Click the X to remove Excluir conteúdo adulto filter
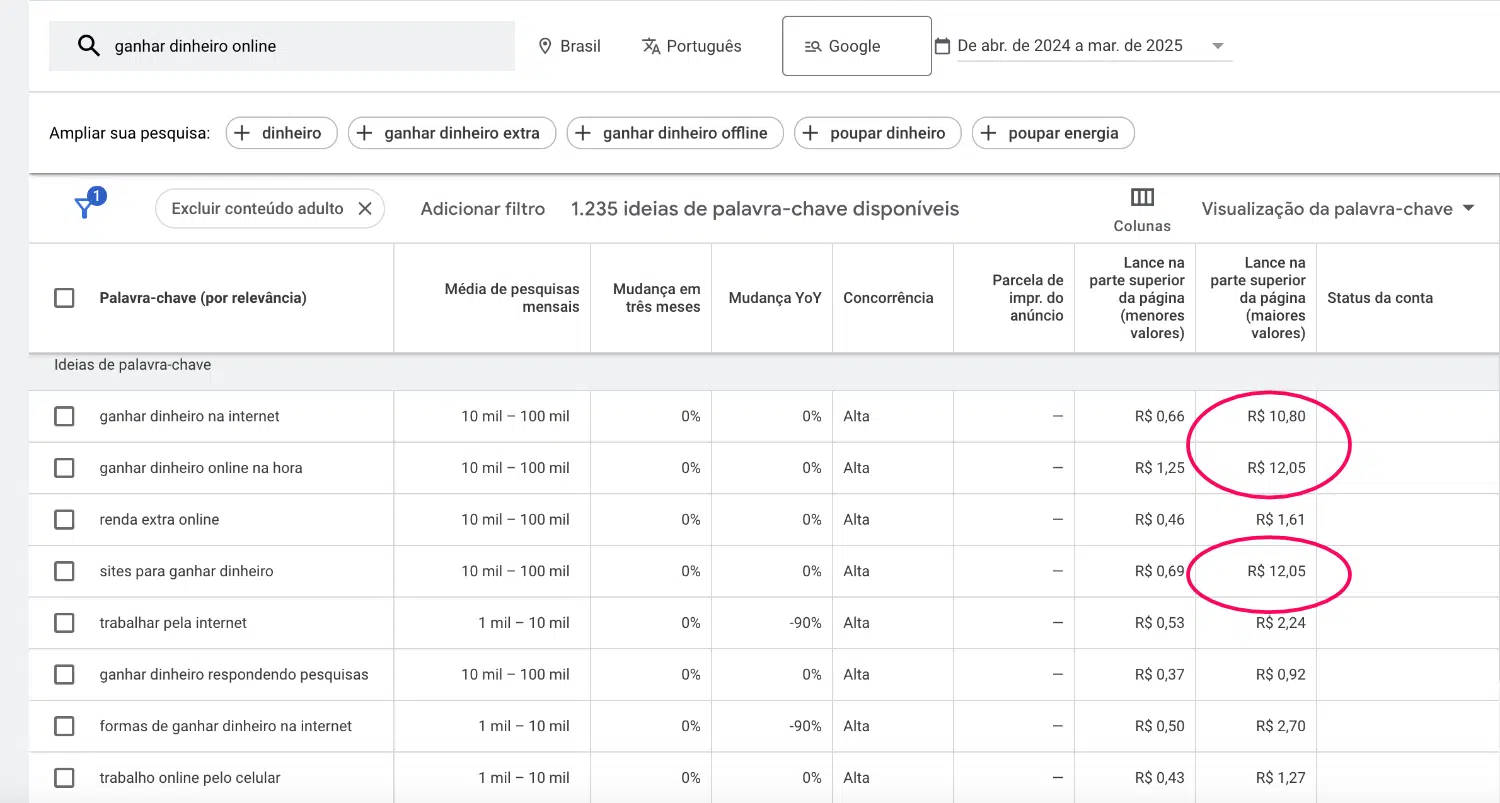 [x=366, y=208]
